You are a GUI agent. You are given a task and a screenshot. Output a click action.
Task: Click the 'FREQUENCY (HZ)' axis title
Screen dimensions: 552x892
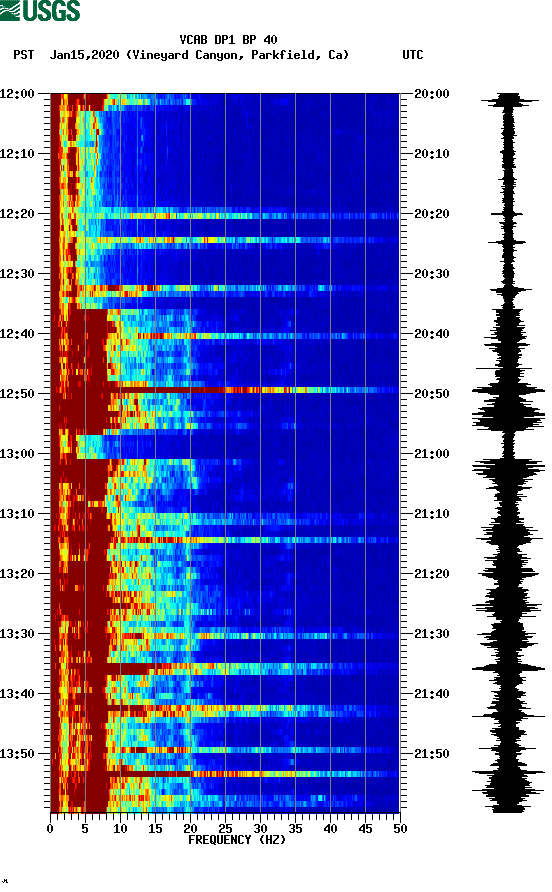pyautogui.click(x=237, y=840)
